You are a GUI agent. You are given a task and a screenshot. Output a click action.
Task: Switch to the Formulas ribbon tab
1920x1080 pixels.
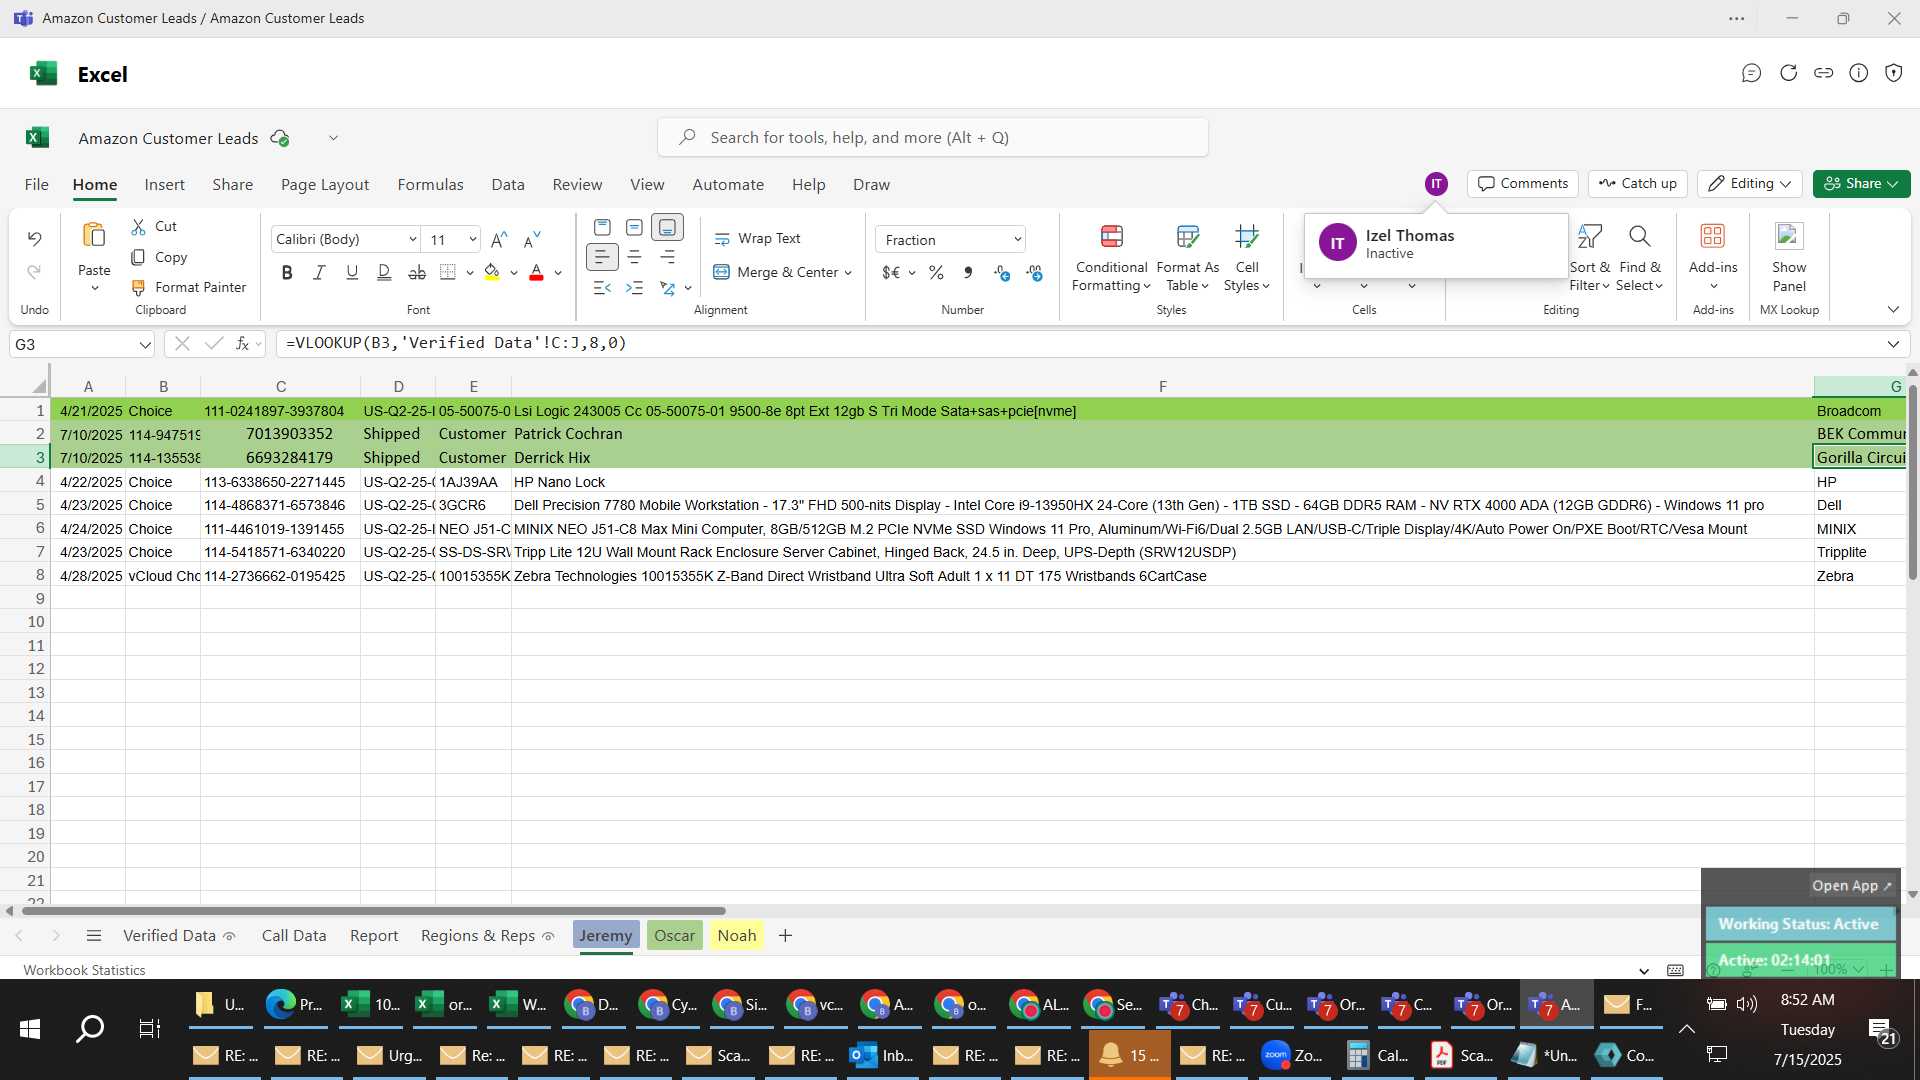430,185
